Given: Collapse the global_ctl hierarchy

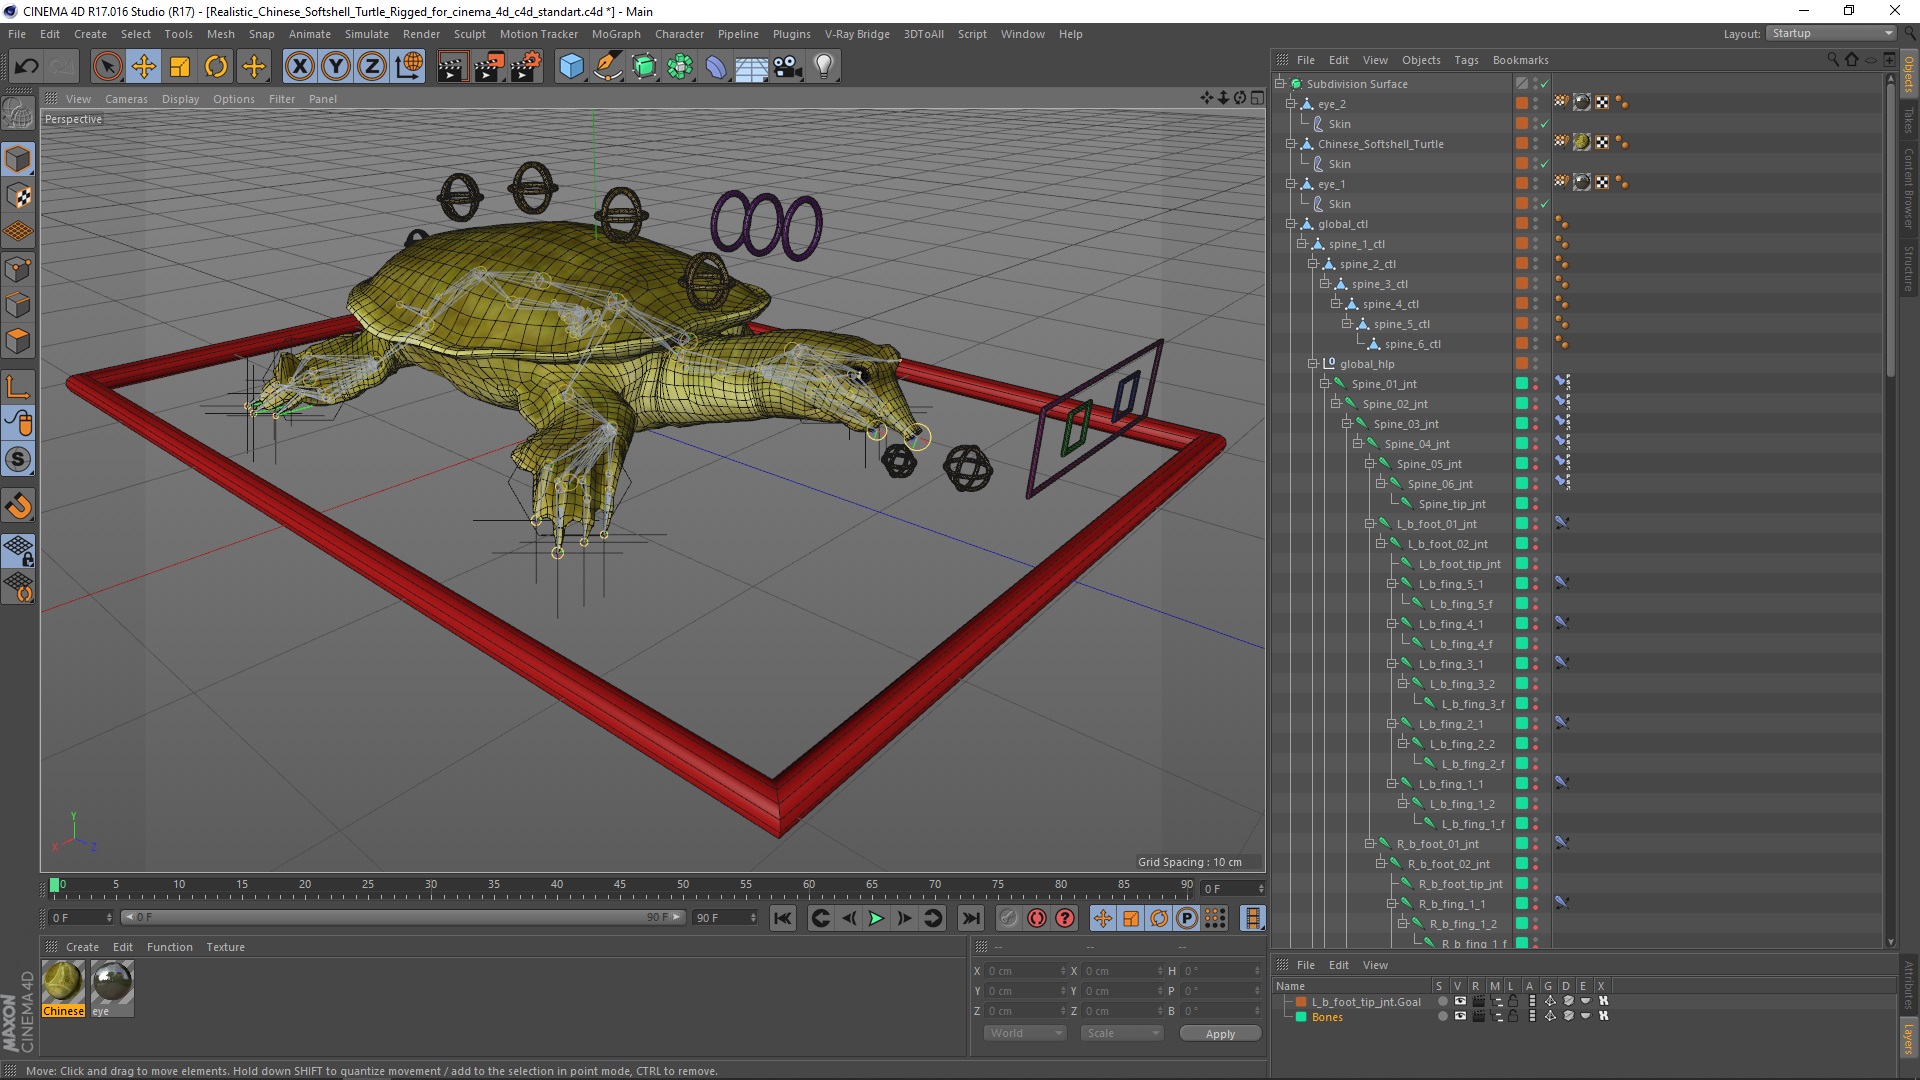Looking at the screenshot, I should click(1291, 224).
